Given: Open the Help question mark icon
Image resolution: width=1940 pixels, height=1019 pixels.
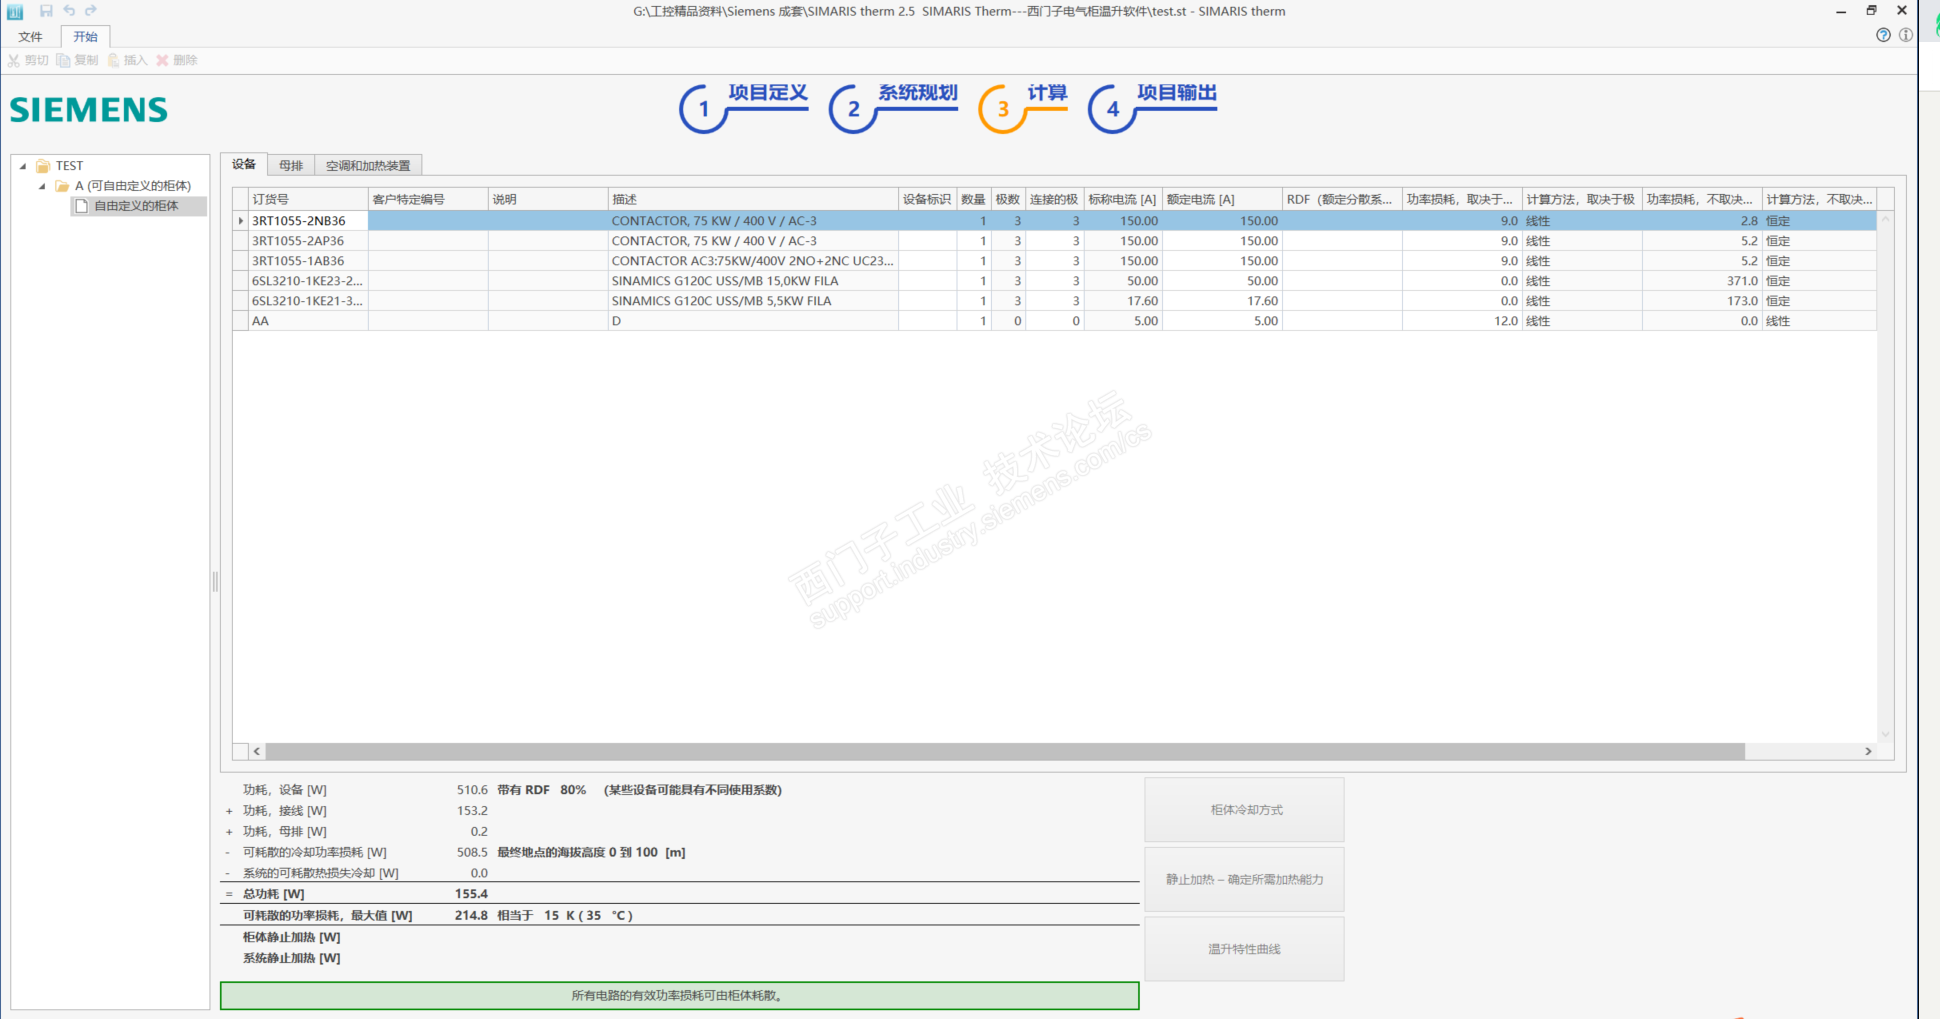Looking at the screenshot, I should click(x=1883, y=35).
